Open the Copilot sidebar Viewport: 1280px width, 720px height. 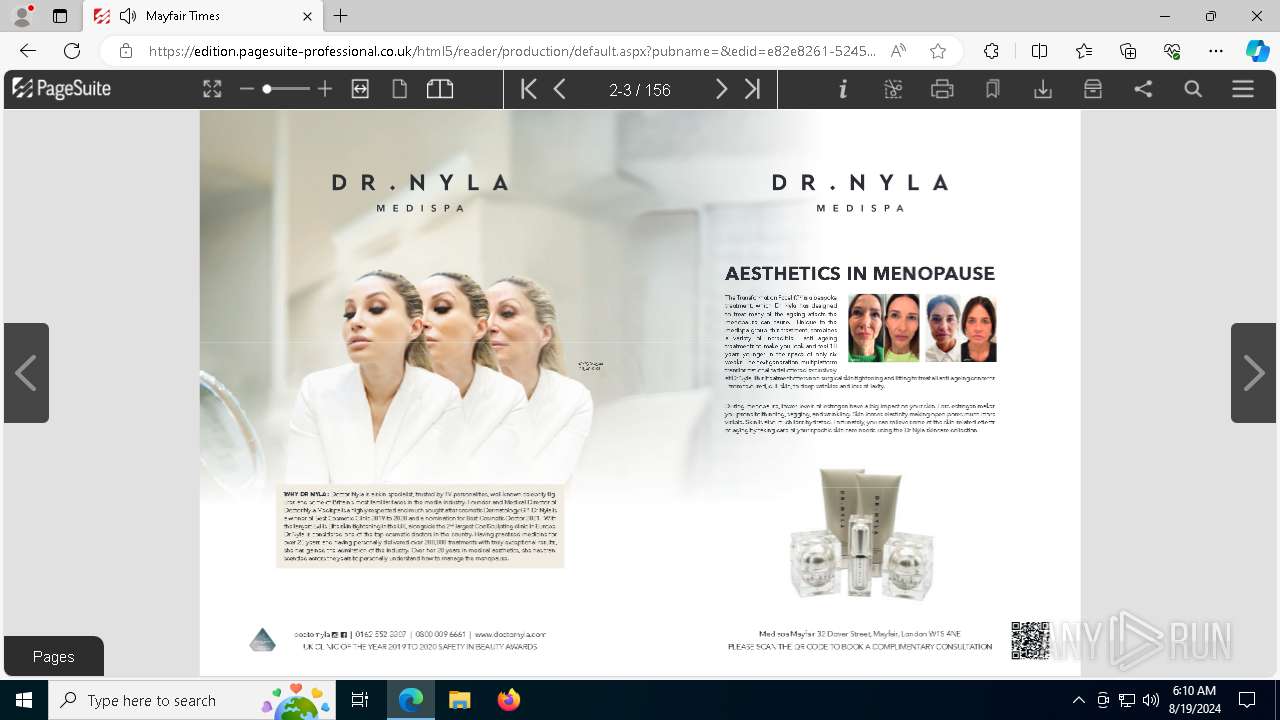click(x=1257, y=51)
